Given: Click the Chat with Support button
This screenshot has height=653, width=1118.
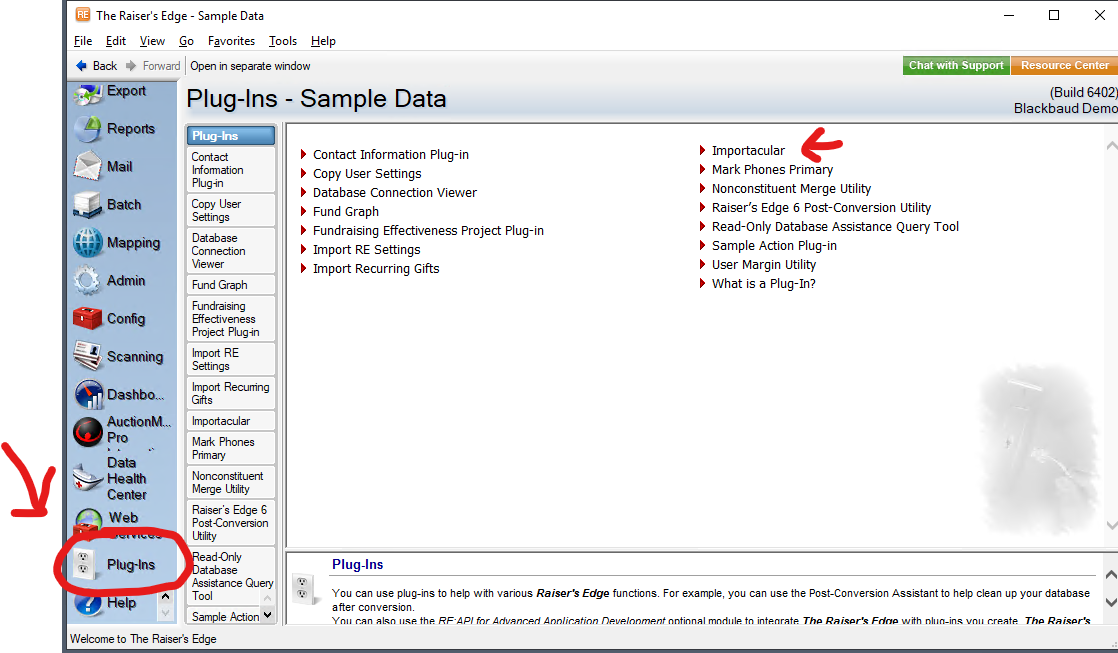Looking at the screenshot, I should coord(956,66).
